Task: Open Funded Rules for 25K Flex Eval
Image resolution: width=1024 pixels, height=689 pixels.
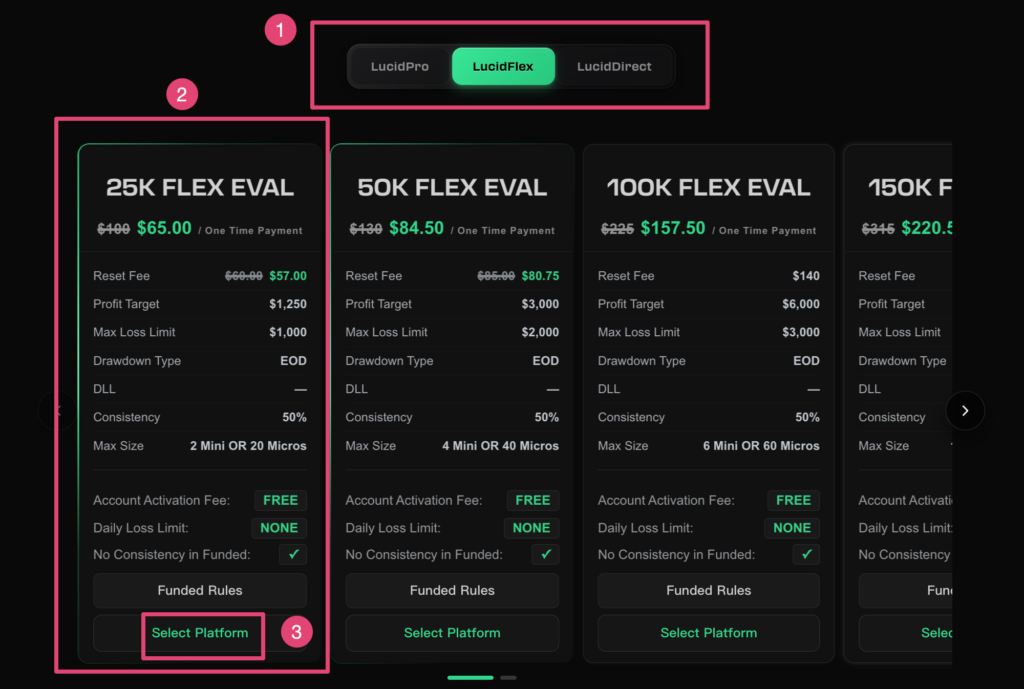Action: click(x=200, y=590)
